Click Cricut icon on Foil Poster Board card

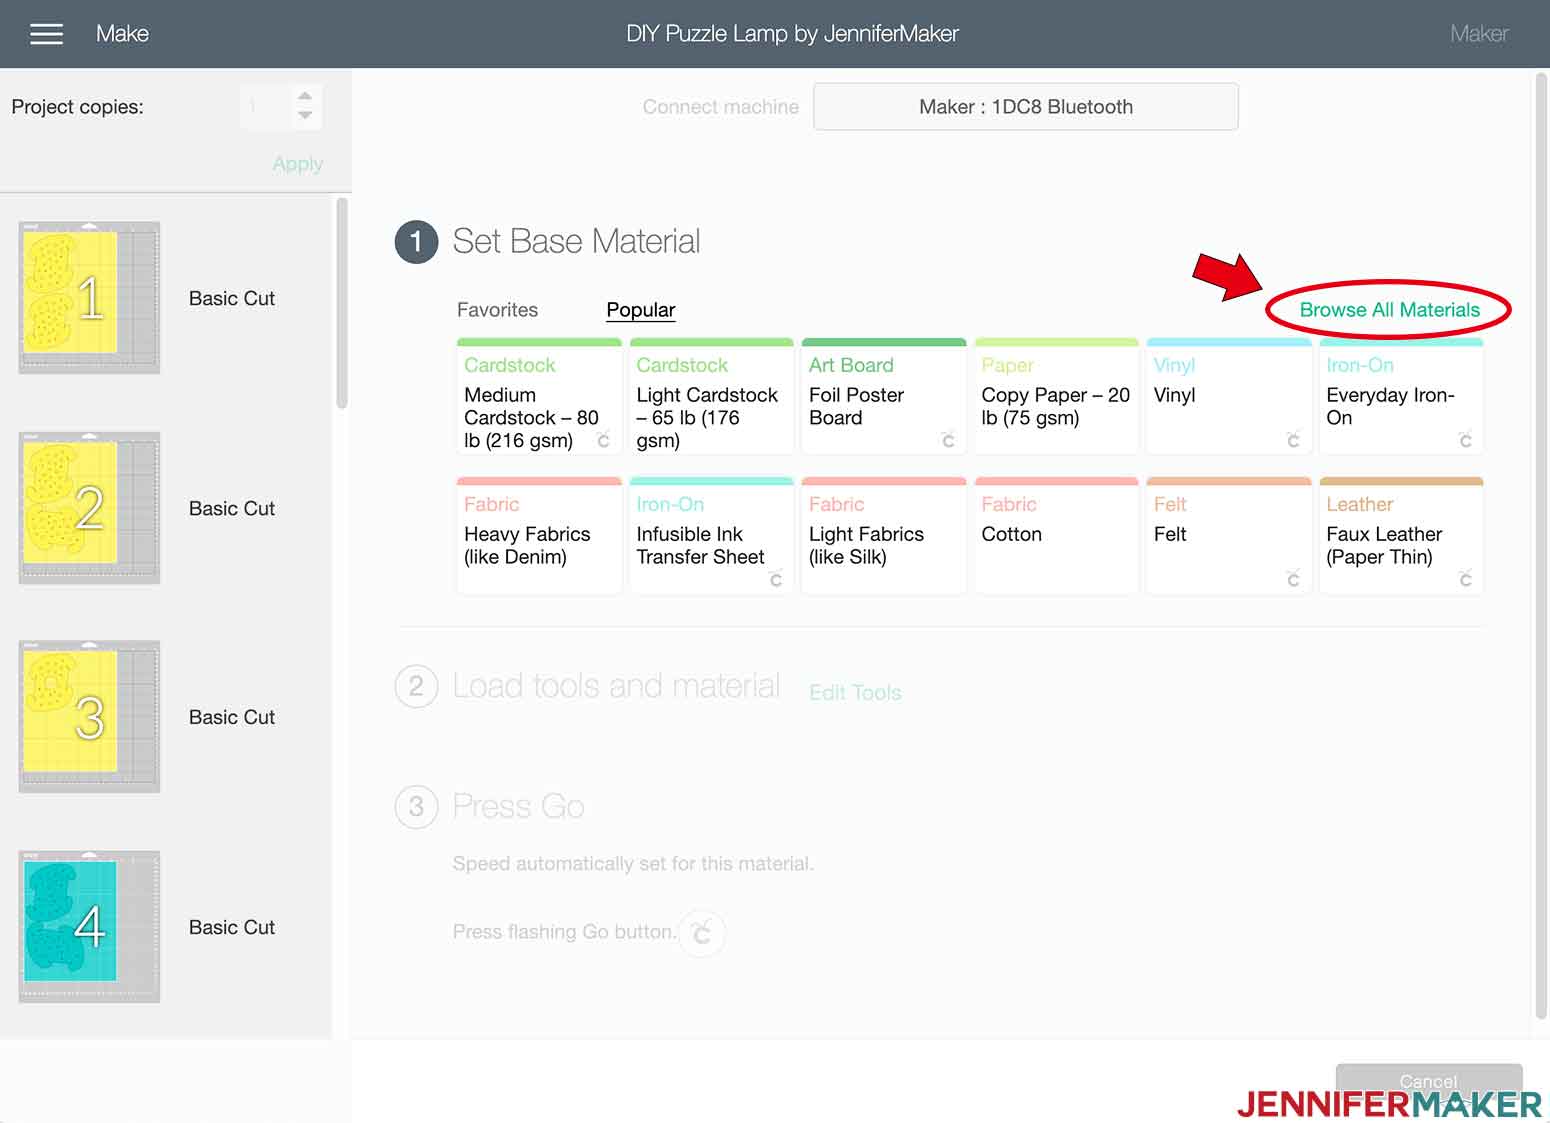tap(948, 440)
